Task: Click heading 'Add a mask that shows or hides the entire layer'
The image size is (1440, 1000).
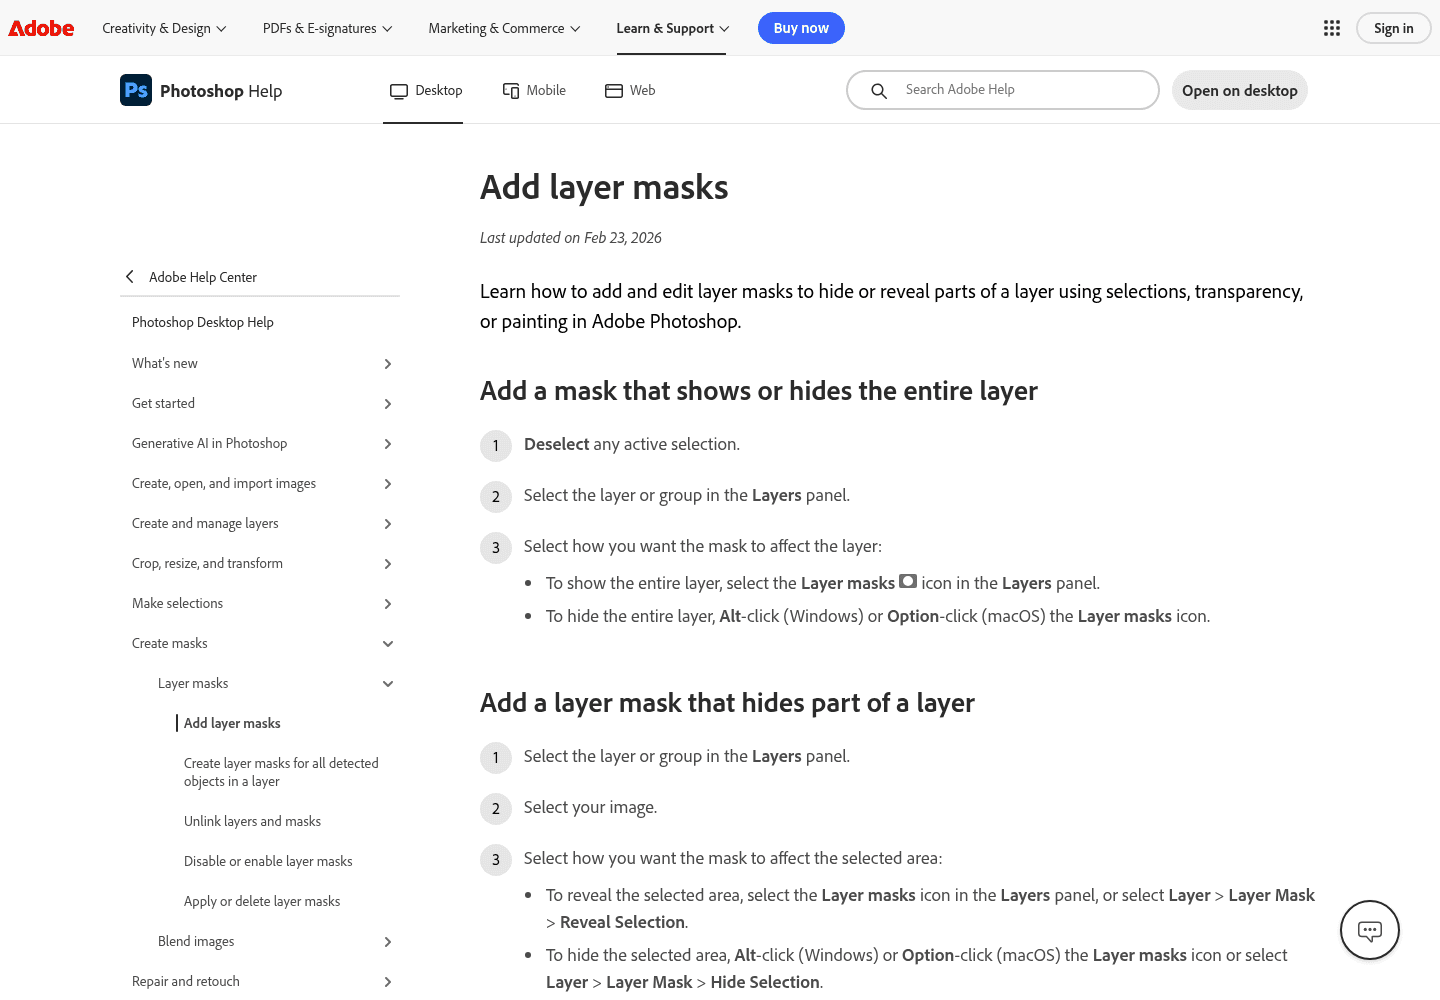Action: tap(759, 391)
